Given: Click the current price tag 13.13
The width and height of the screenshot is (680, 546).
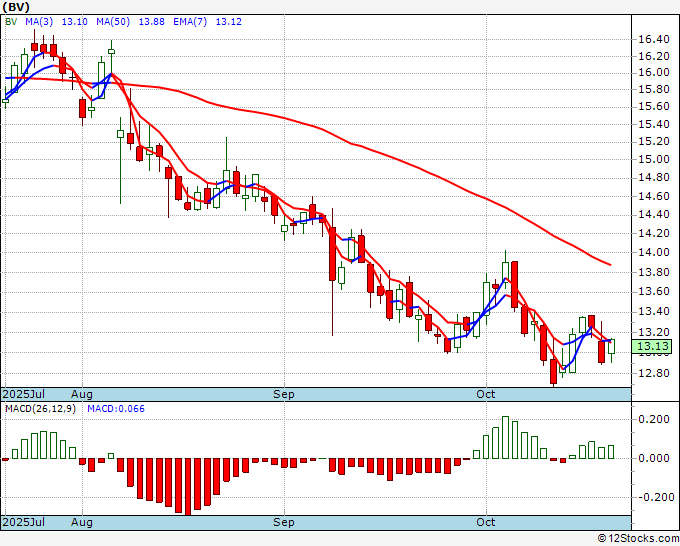Looking at the screenshot, I should (x=652, y=346).
